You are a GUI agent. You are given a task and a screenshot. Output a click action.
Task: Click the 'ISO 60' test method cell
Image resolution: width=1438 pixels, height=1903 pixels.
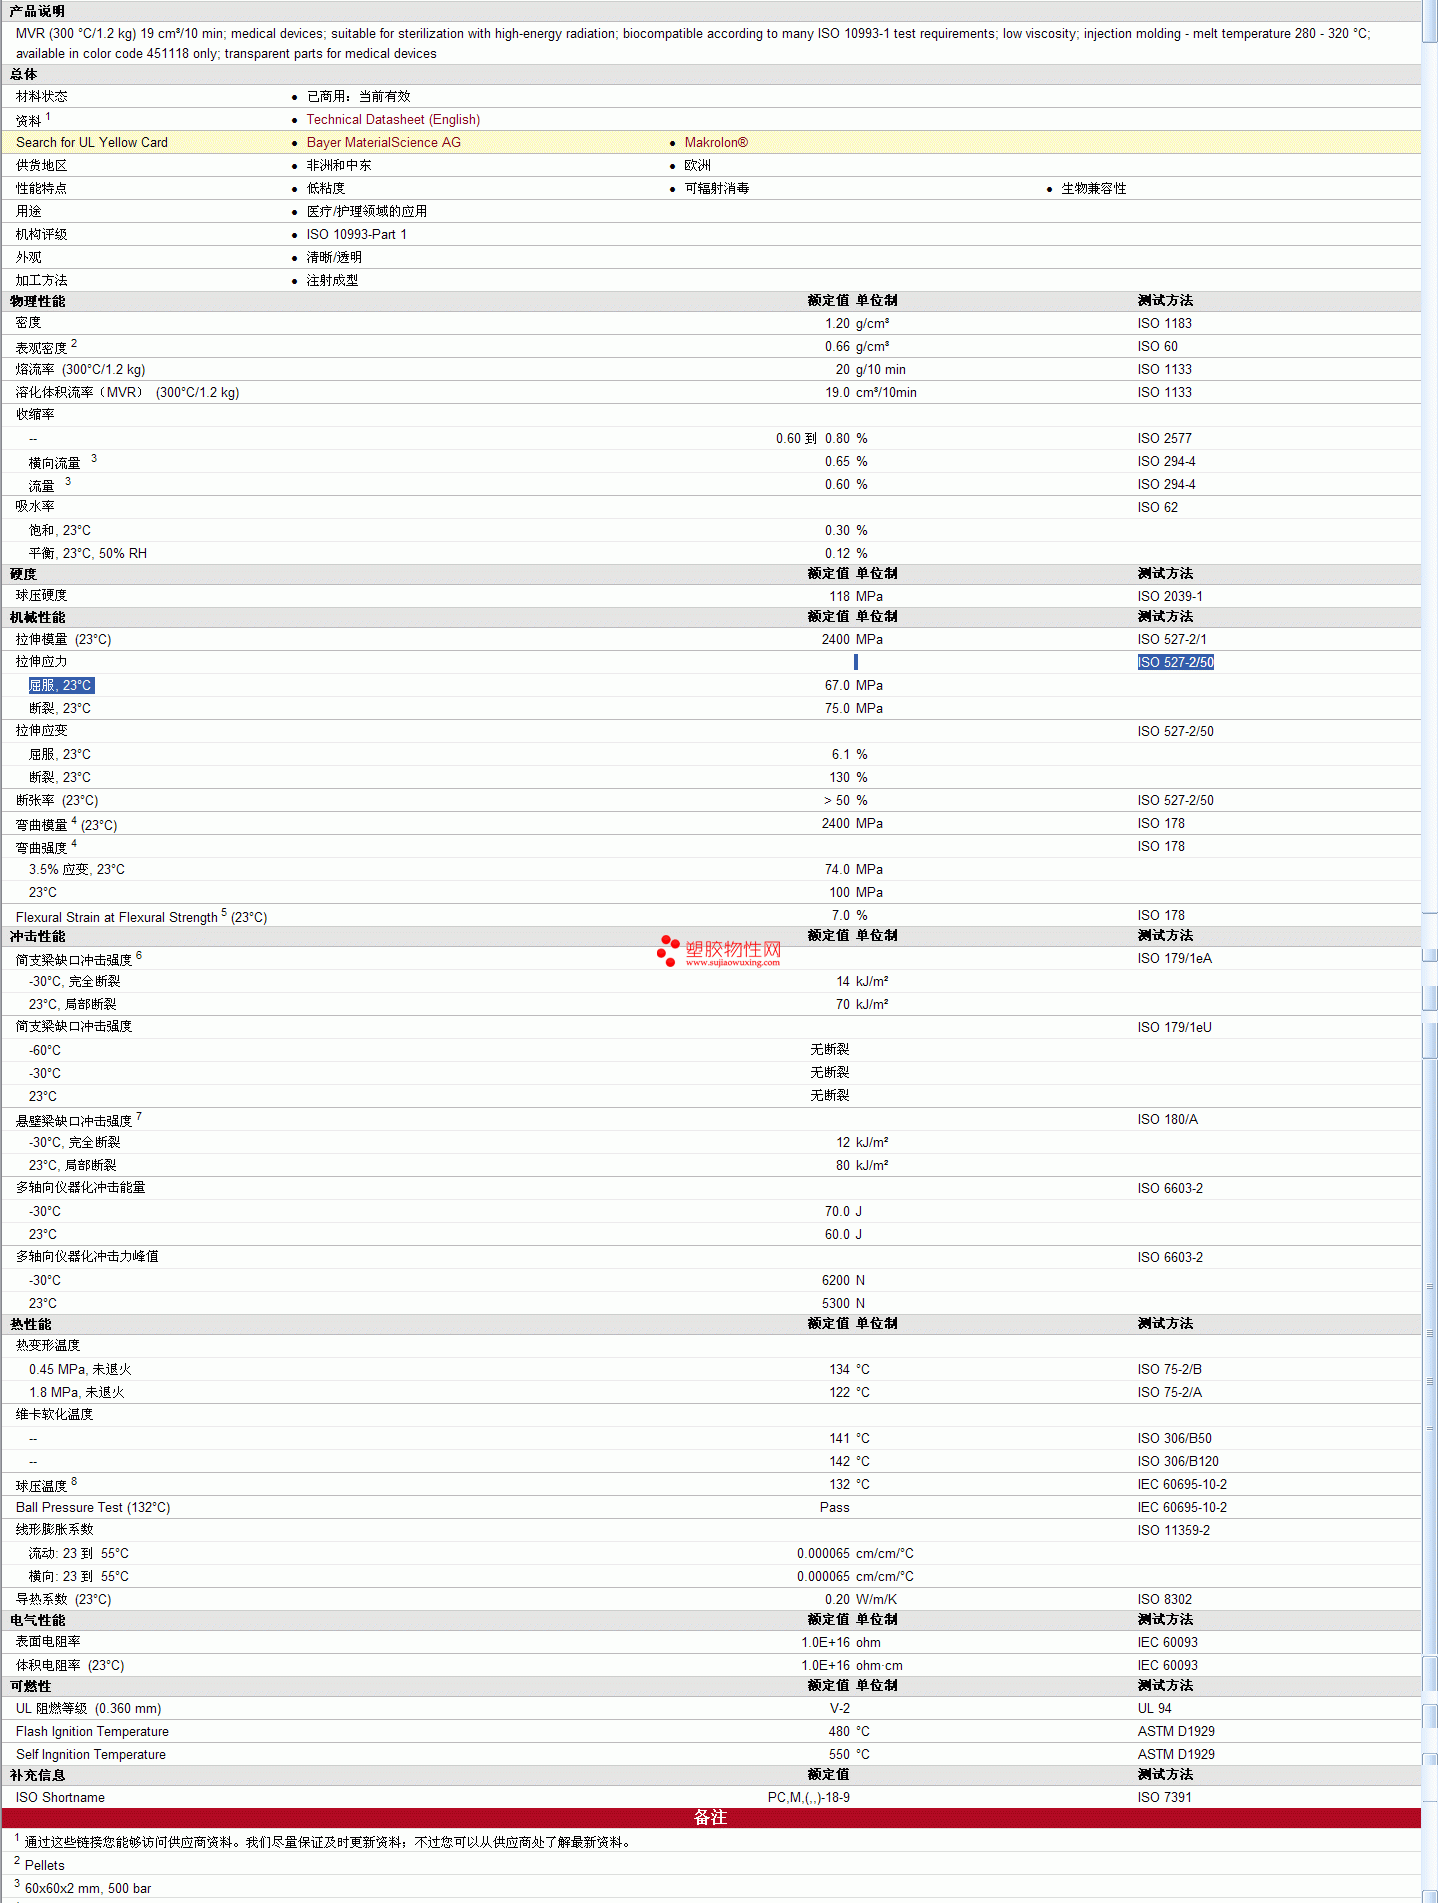point(1158,347)
